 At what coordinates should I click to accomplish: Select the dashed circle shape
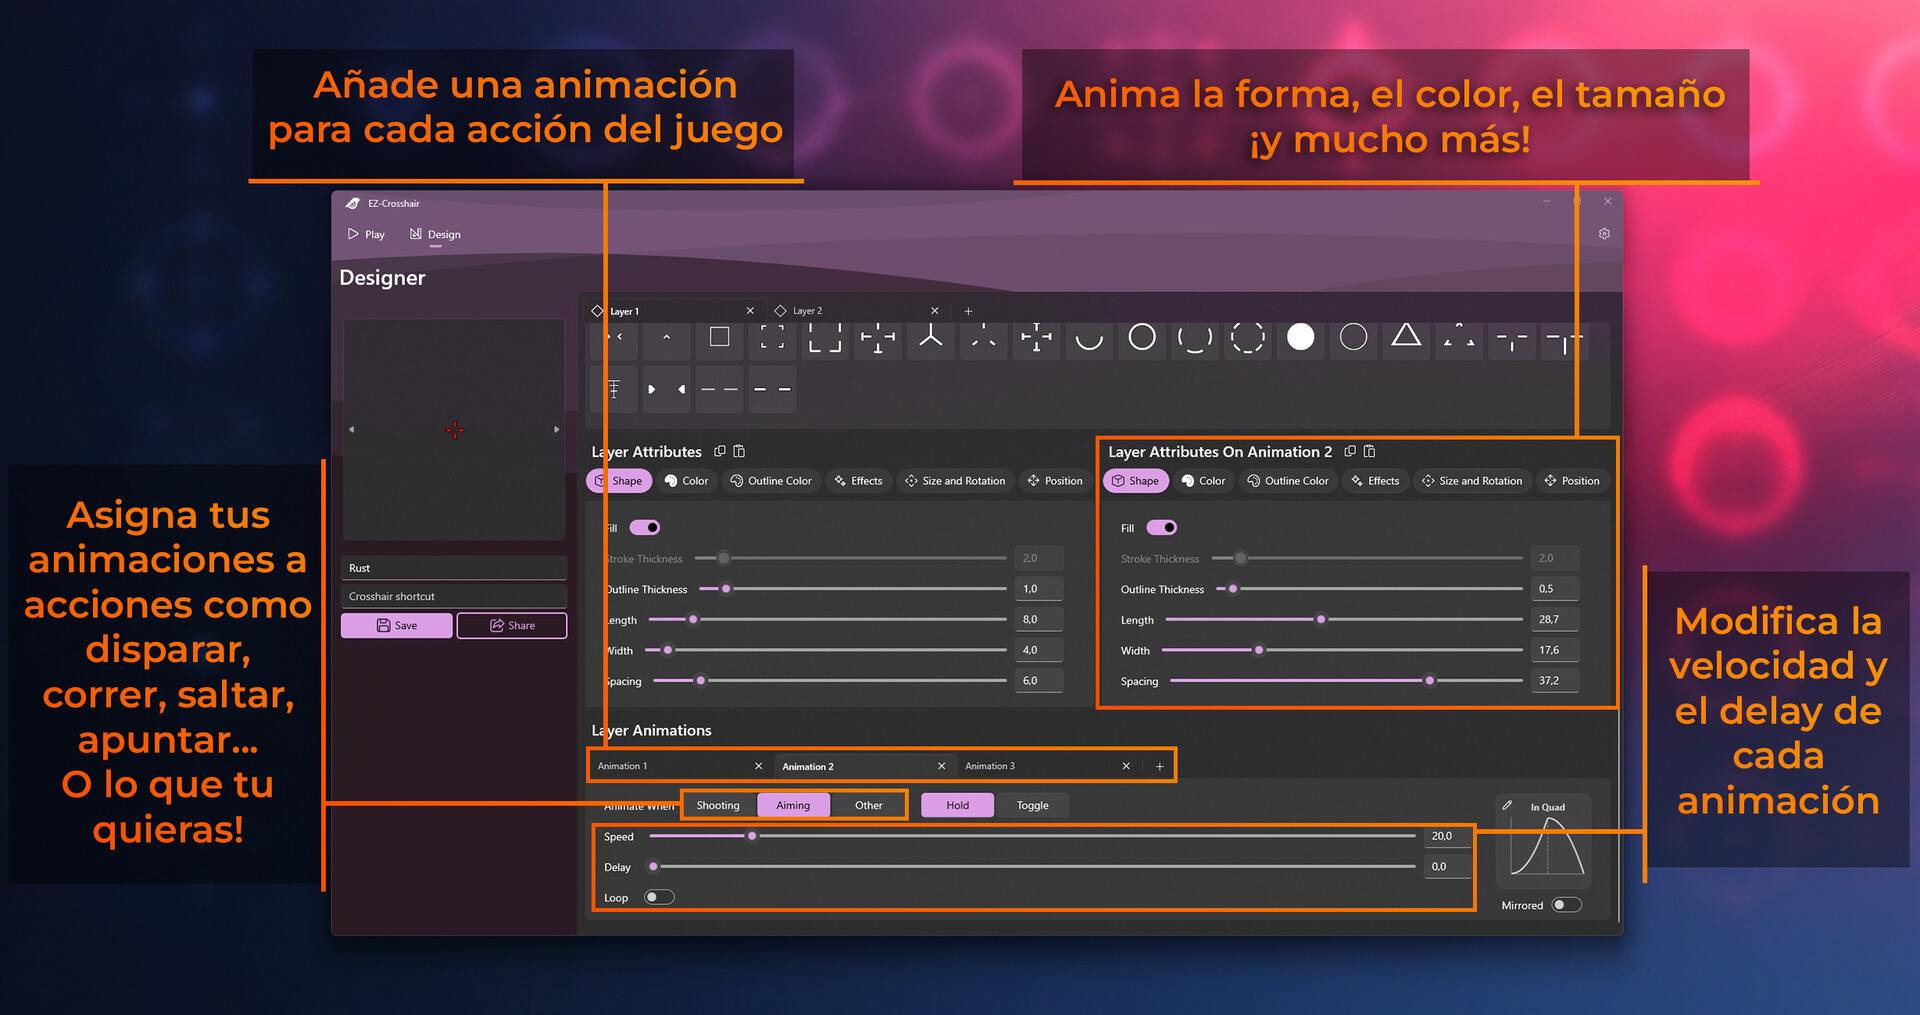click(x=1247, y=337)
